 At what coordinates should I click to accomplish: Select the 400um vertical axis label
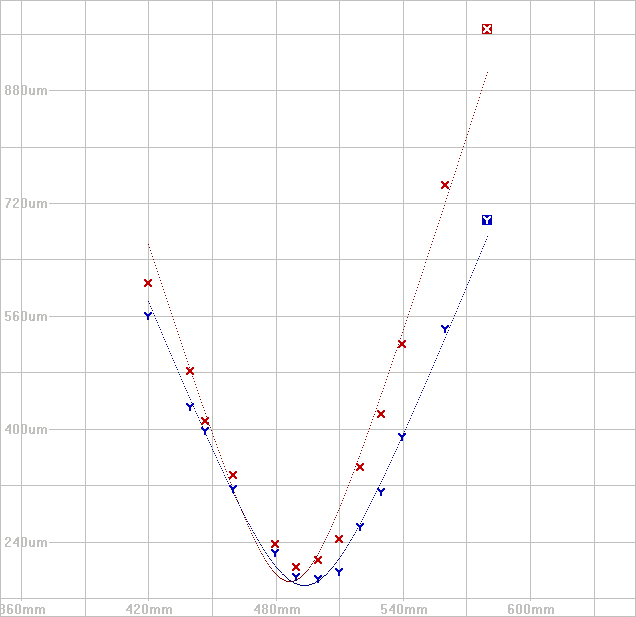click(26, 429)
